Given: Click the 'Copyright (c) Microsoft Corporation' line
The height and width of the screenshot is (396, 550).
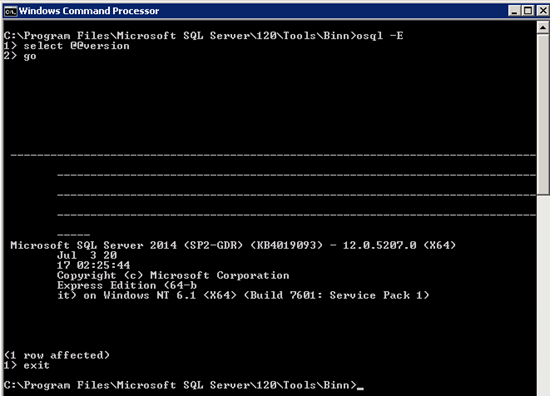Looking at the screenshot, I should 173,275.
